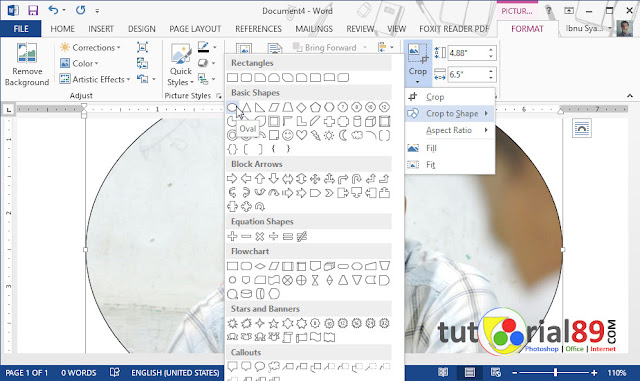
Task: Click the Save icon in quick access toolbar
Action: [33, 10]
